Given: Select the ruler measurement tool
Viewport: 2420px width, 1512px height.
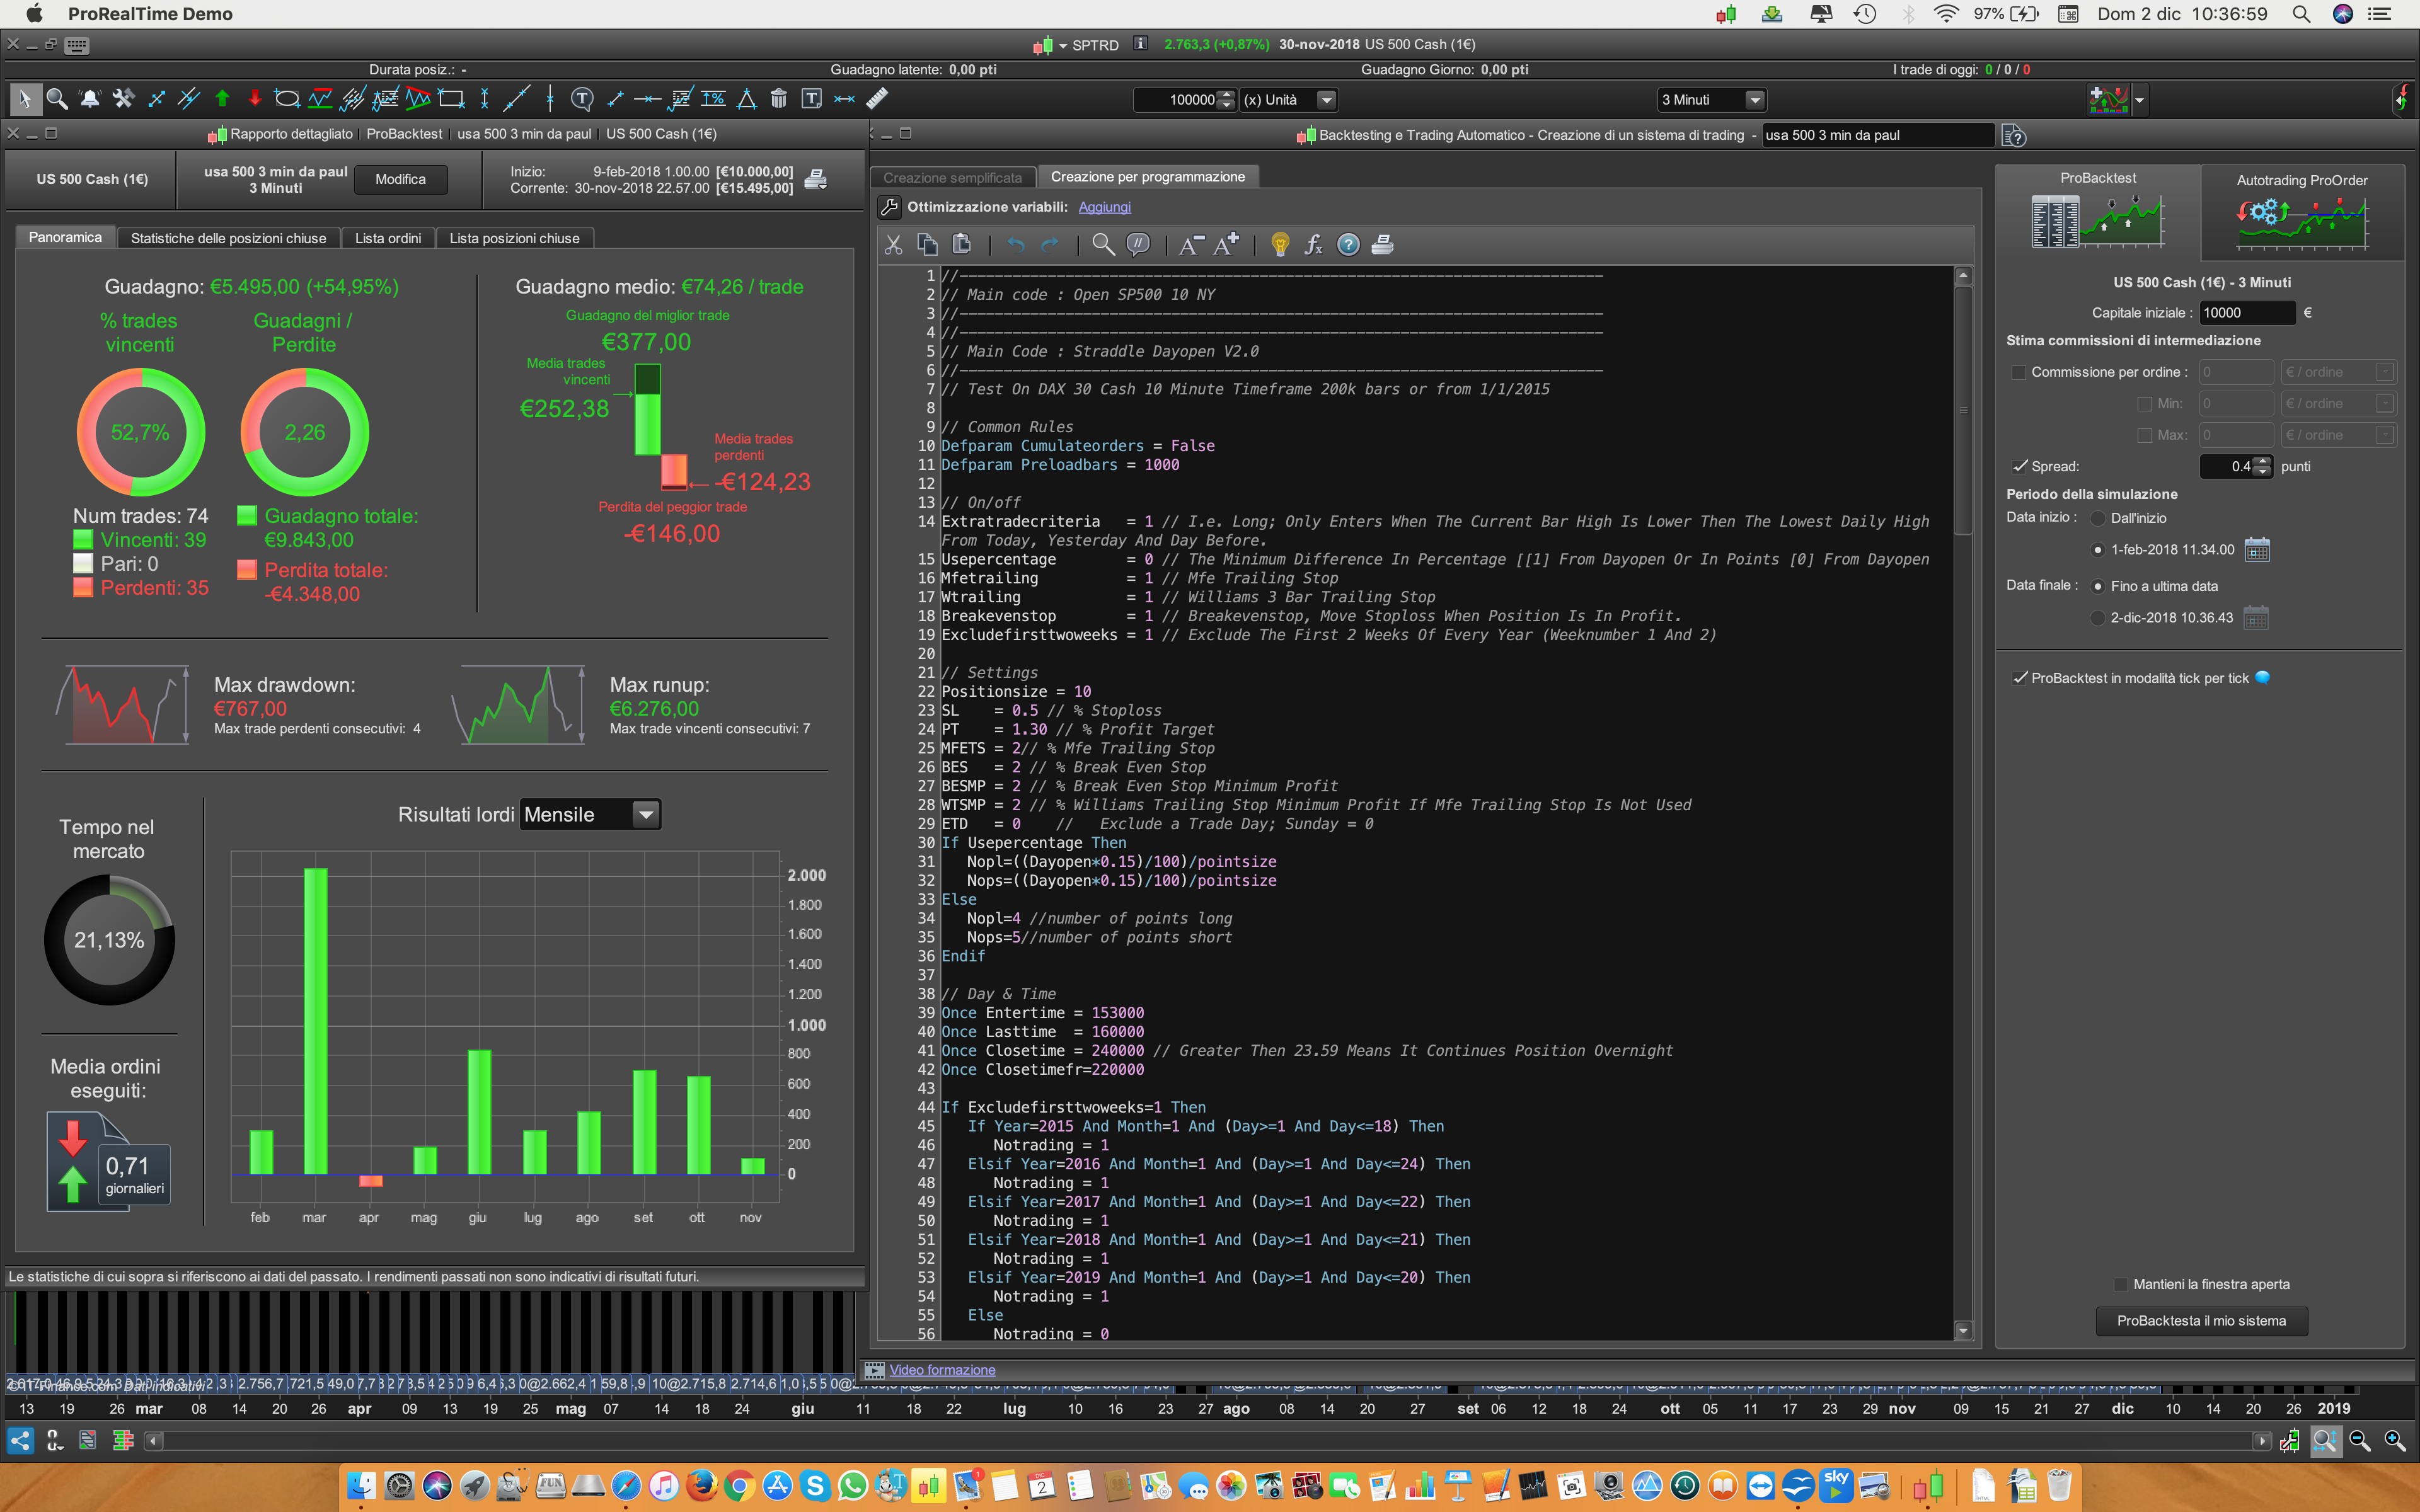Looking at the screenshot, I should (877, 99).
